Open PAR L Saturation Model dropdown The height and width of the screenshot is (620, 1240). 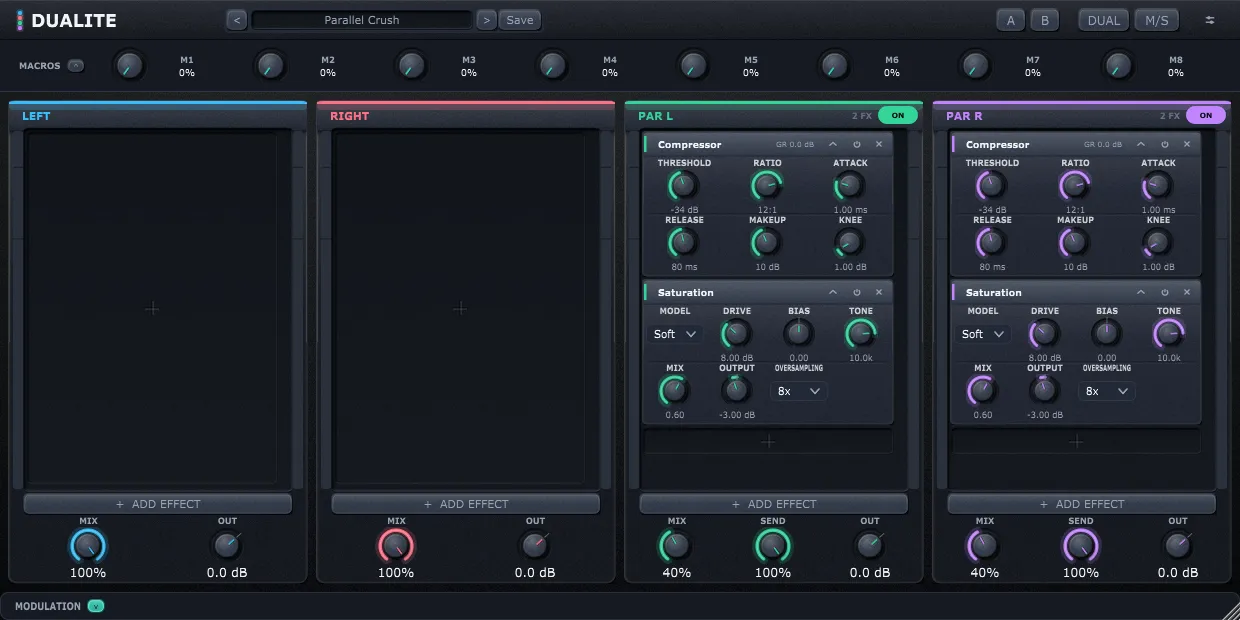[x=675, y=334]
